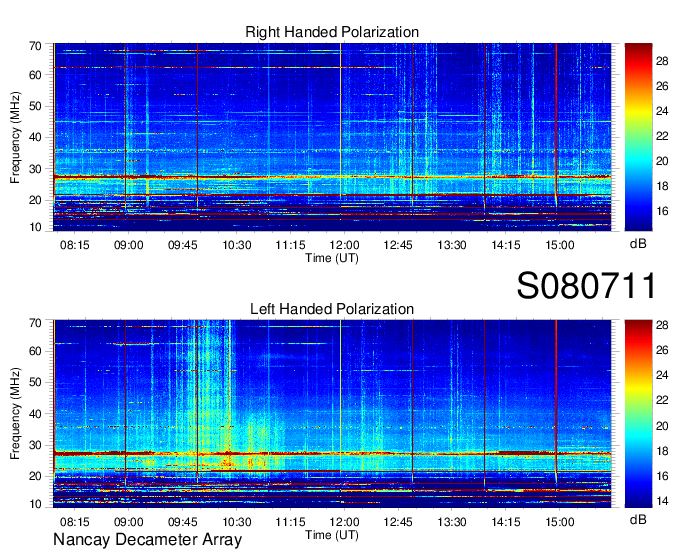Click the 28 dB tick on the Right Handed color bar
The width and height of the screenshot is (680, 552).
coord(662,61)
